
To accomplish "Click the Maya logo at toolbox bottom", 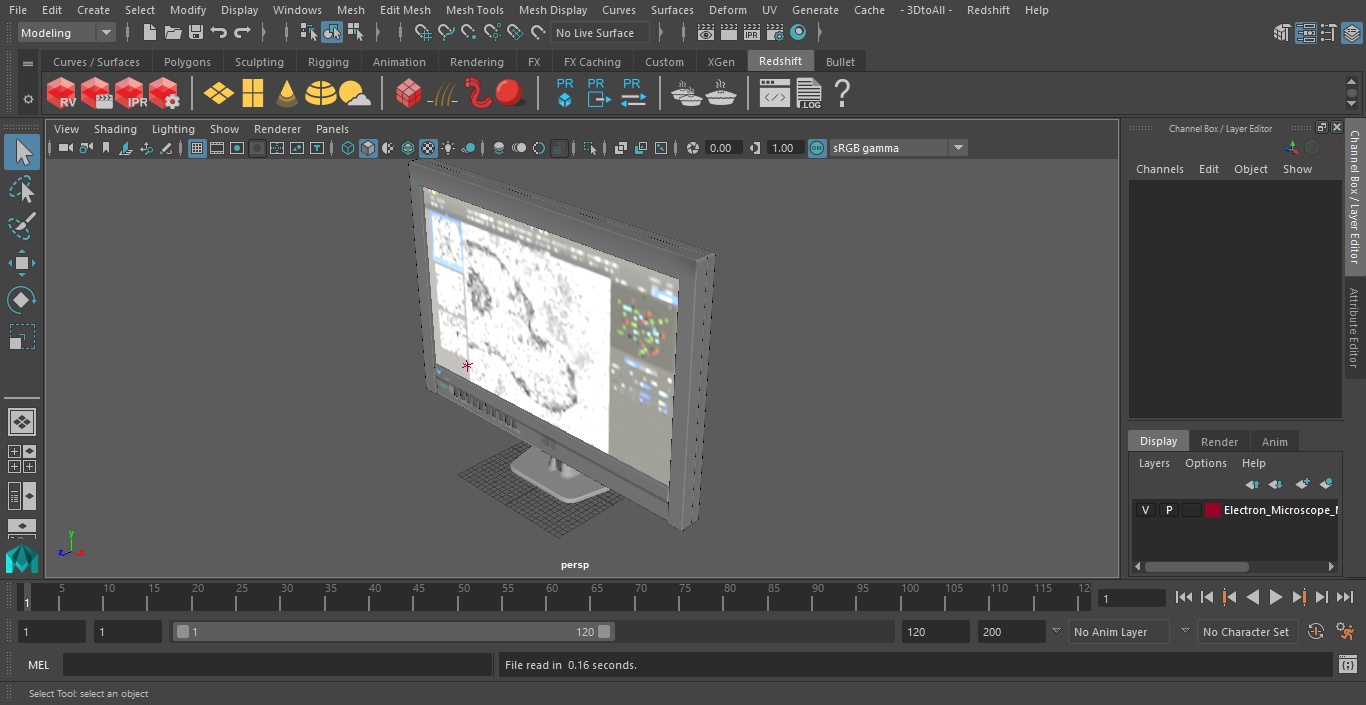I will tap(21, 559).
